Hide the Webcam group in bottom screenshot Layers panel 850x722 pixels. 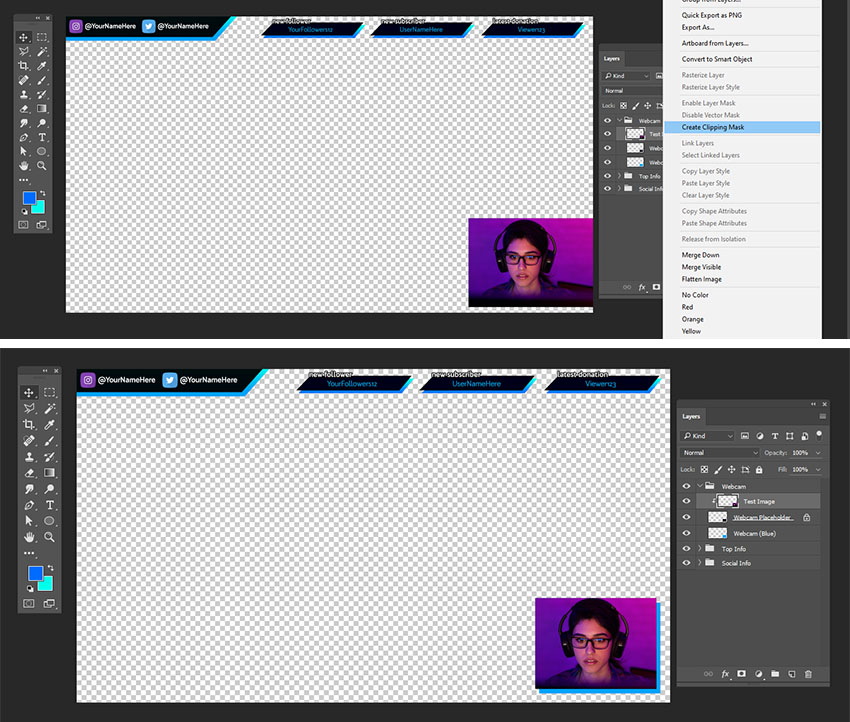(x=686, y=486)
